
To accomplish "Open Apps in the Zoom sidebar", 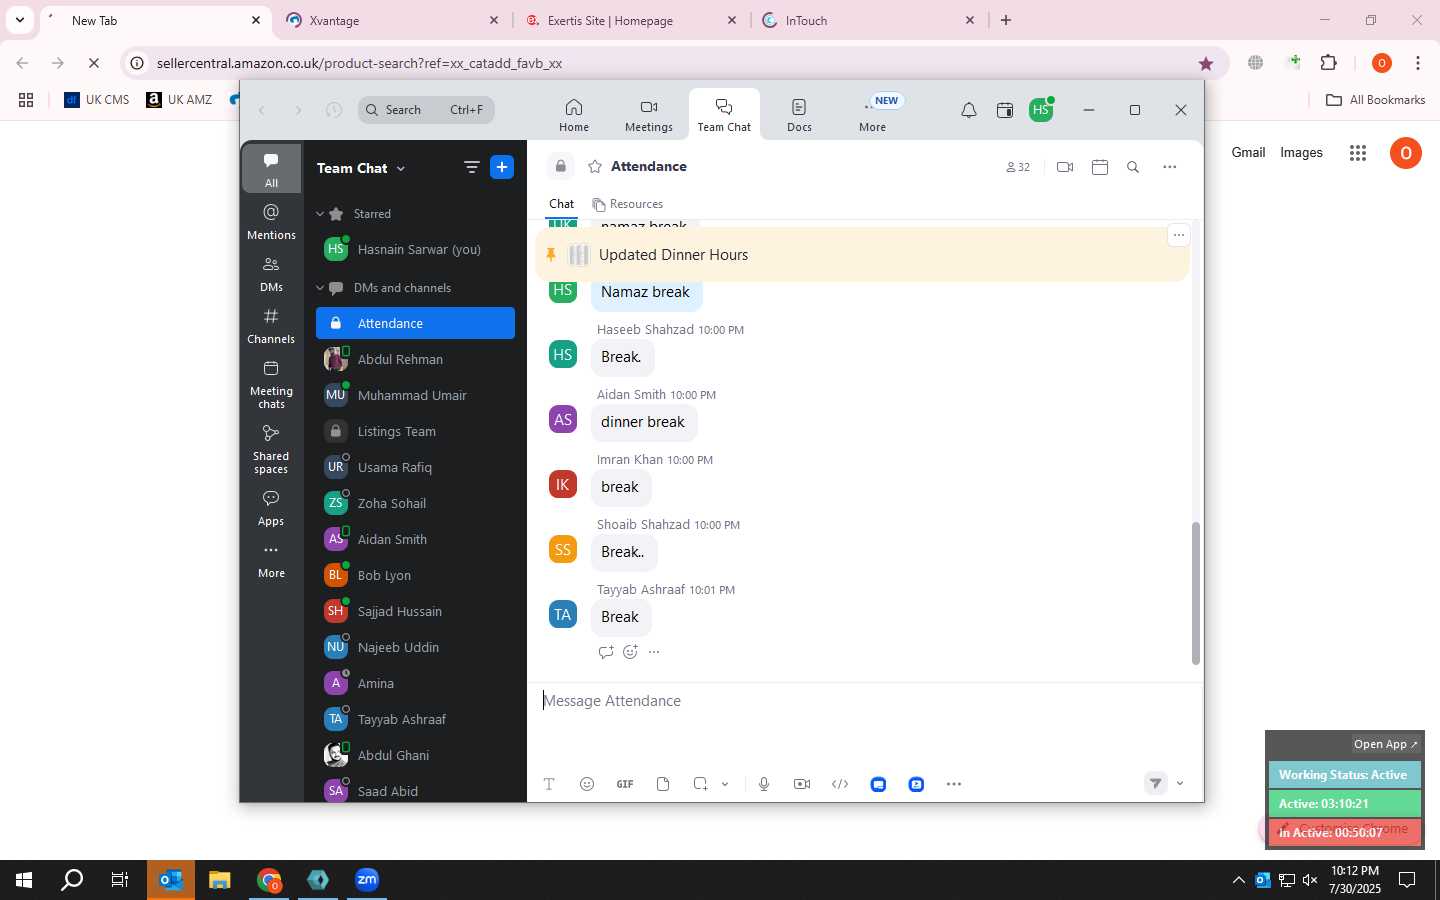I will [x=271, y=508].
